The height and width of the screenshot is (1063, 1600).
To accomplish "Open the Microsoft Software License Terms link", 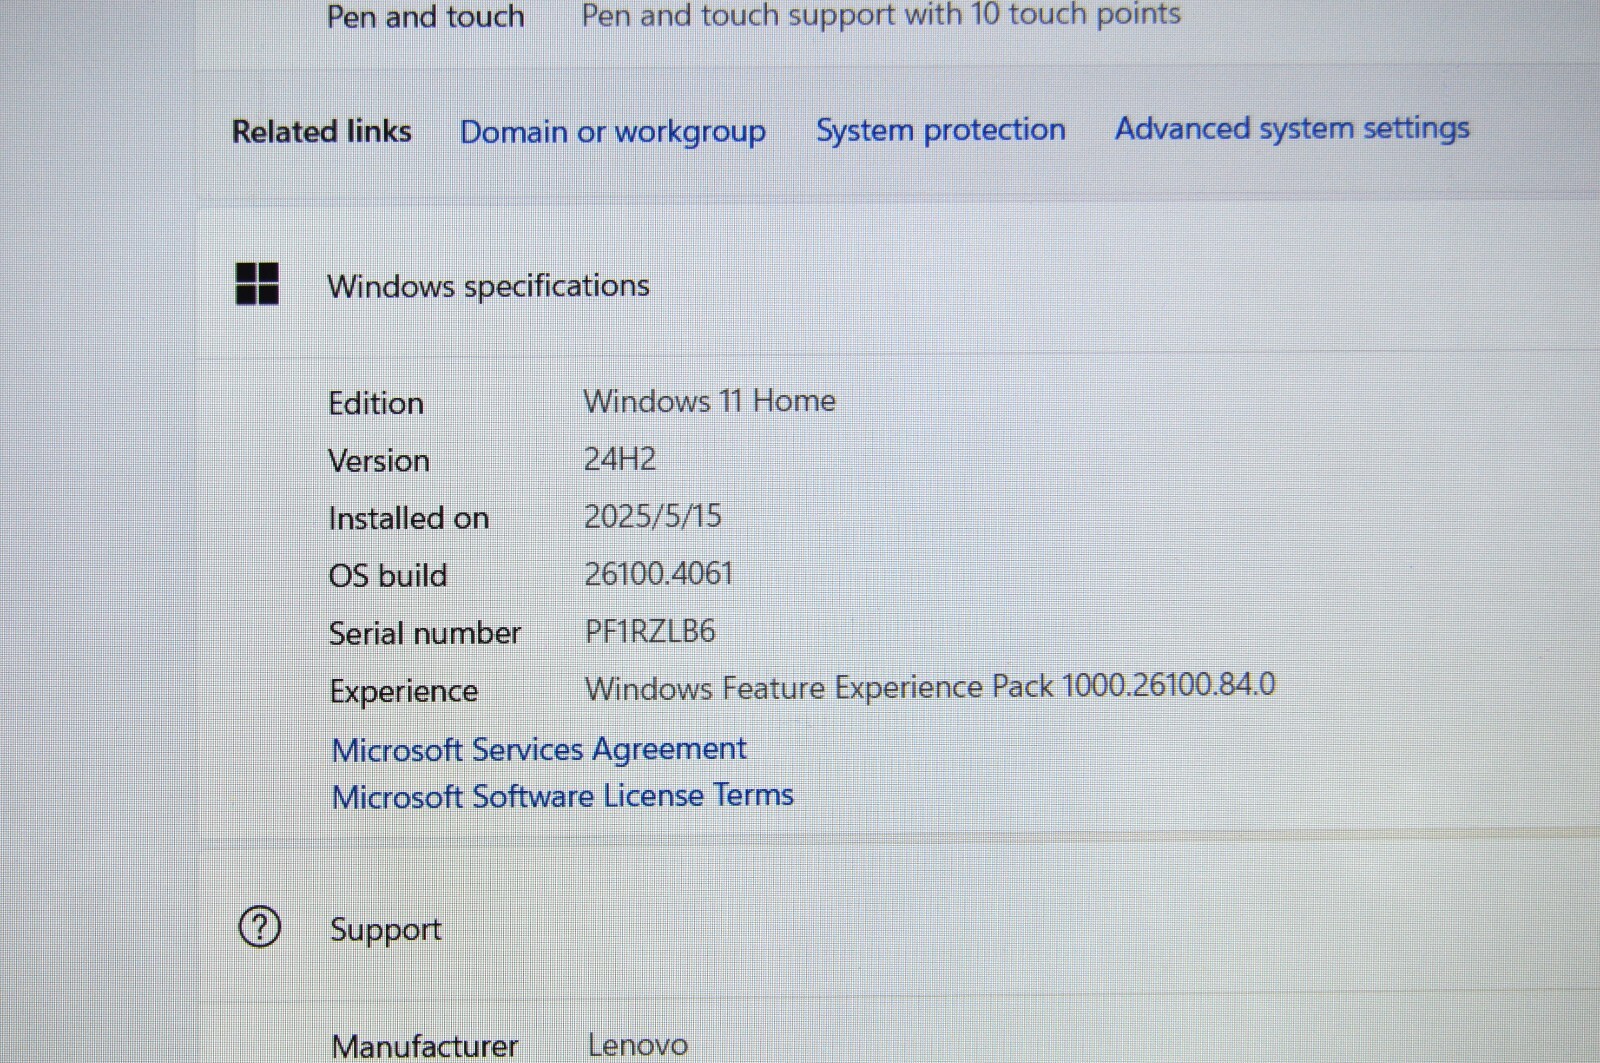I will click(x=562, y=796).
